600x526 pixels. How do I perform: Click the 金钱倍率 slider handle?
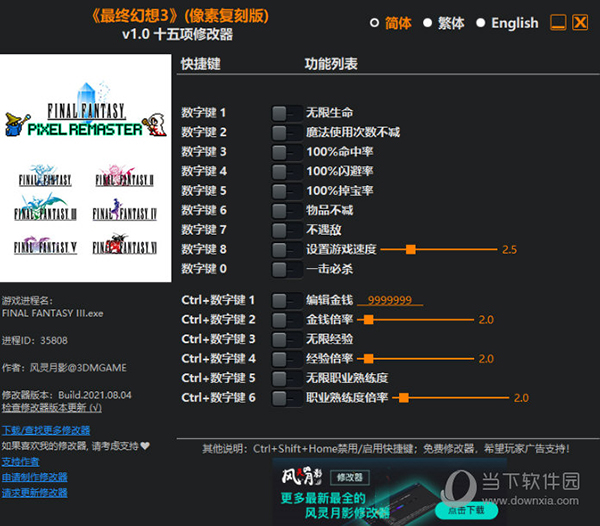tap(368, 319)
